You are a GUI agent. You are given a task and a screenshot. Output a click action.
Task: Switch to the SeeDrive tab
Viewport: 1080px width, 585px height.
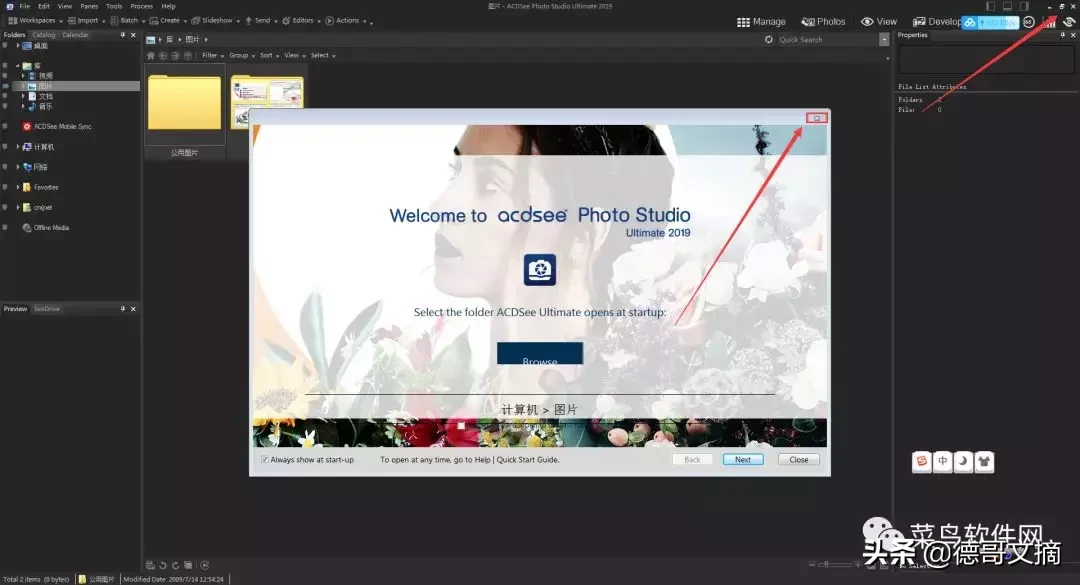[x=47, y=309]
